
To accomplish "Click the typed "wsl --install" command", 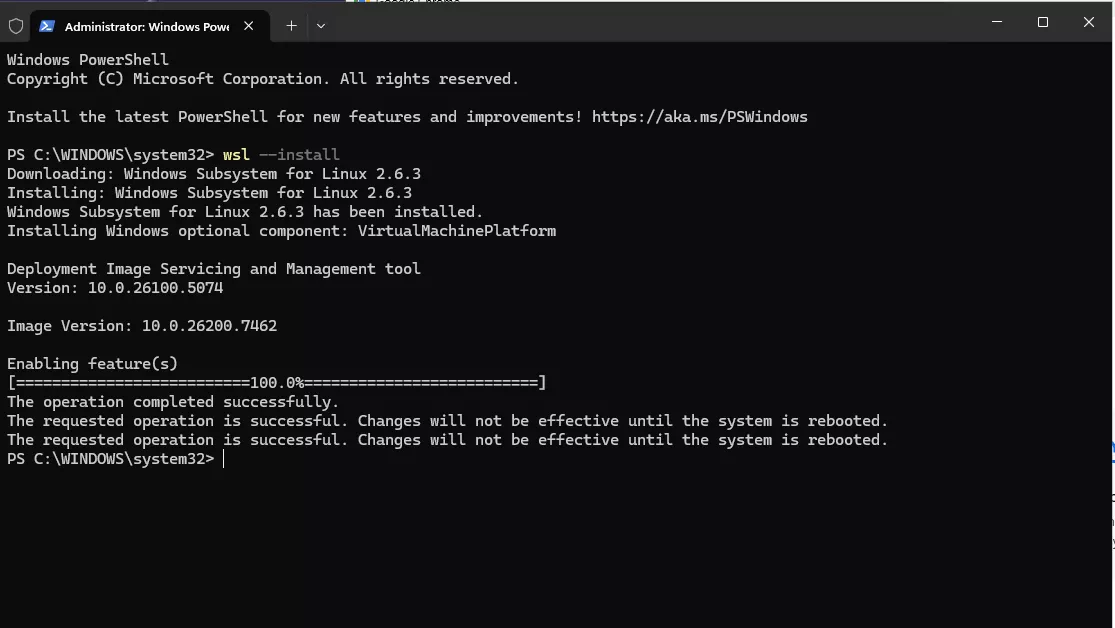I will click(281, 155).
